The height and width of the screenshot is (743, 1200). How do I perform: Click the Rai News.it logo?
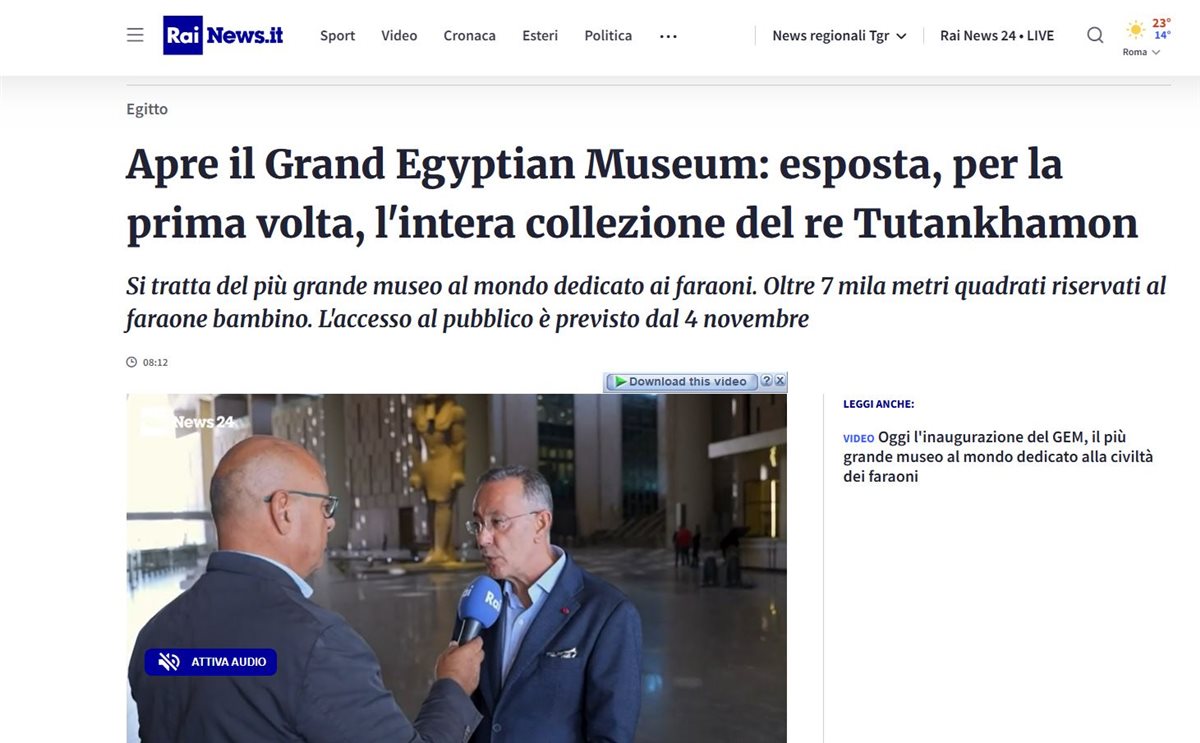click(x=223, y=35)
